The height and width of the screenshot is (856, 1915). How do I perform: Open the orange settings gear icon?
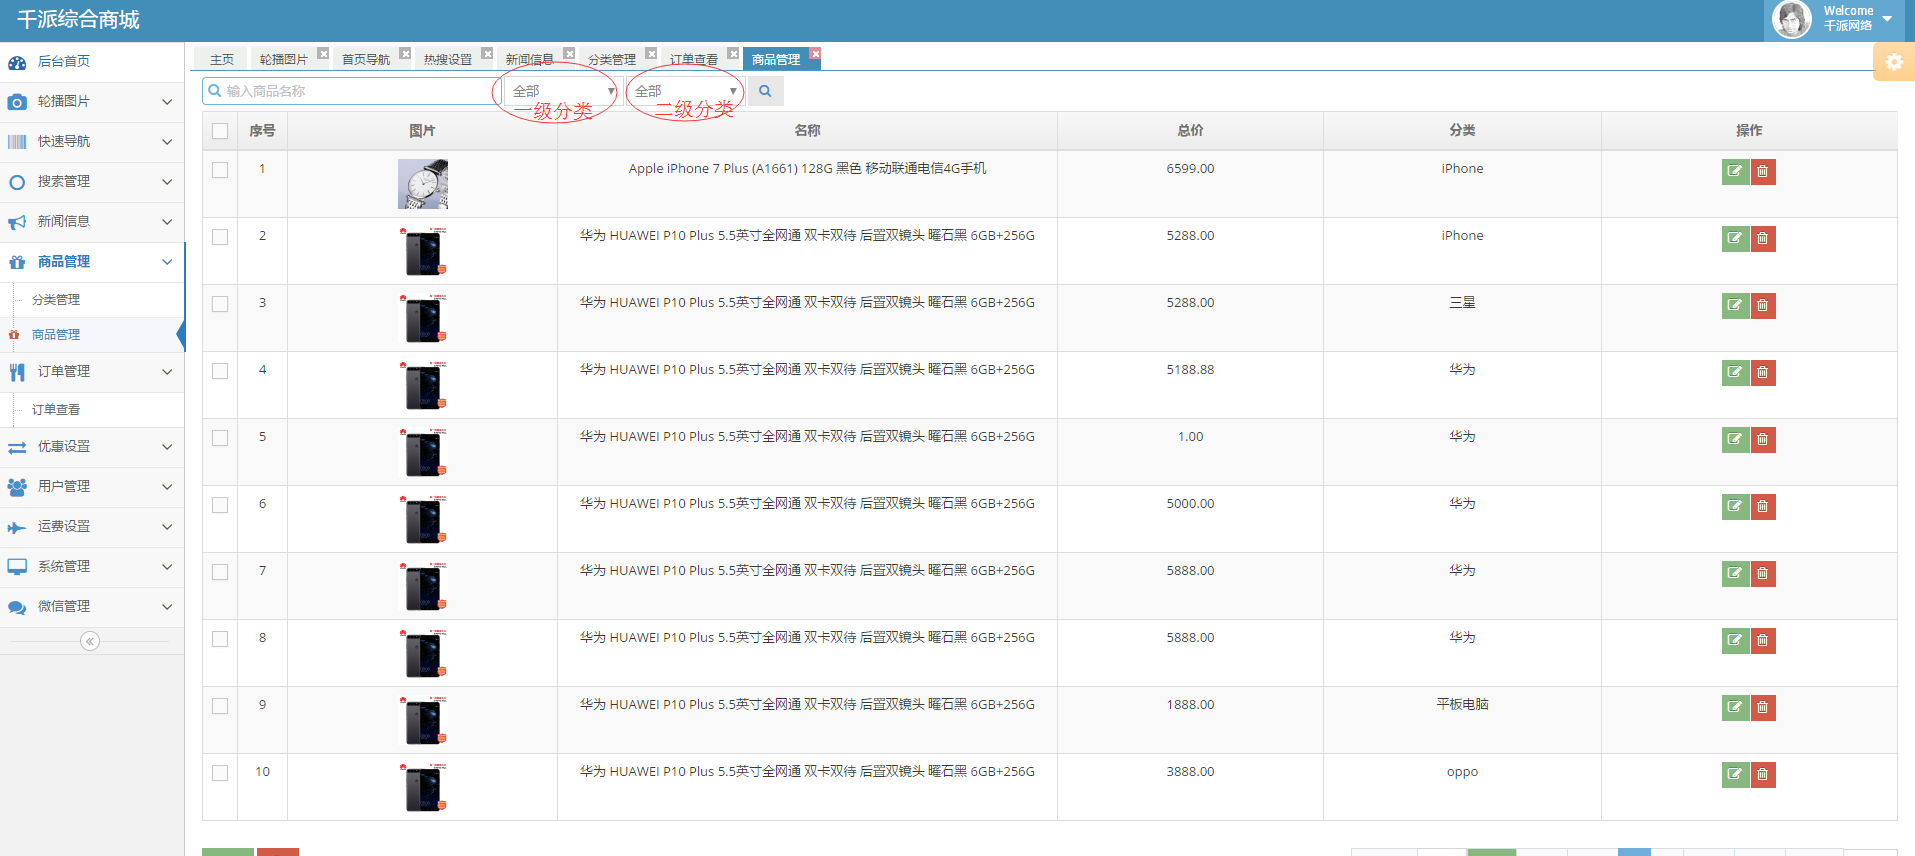1894,62
